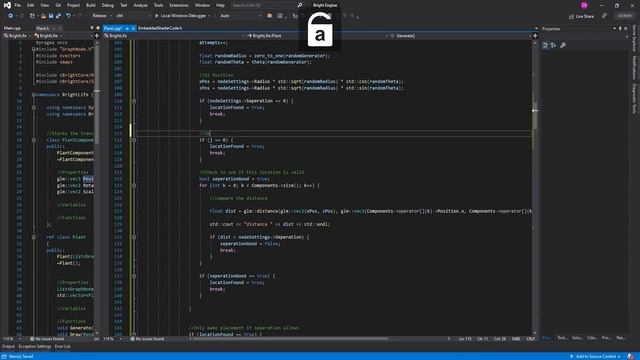Screen dimensions: 640x360
Task: Open Properties panel window position dropdown
Action: [x=614, y=29]
